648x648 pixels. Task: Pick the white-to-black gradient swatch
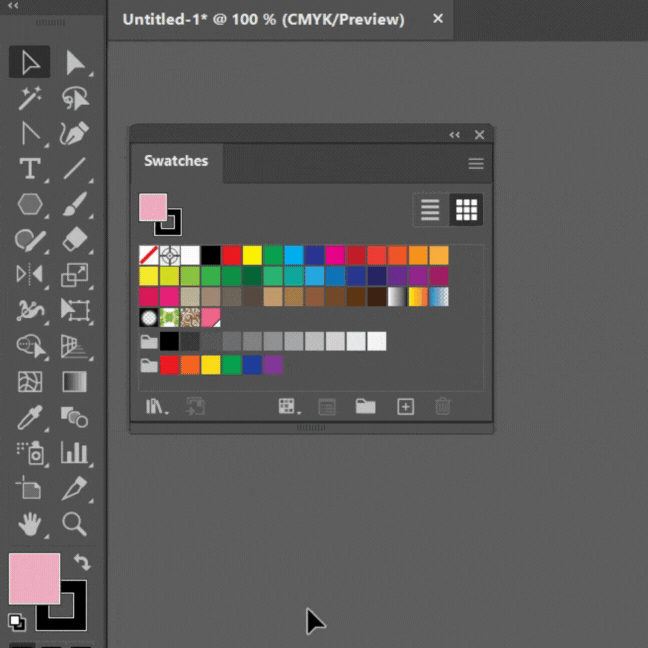point(397,297)
